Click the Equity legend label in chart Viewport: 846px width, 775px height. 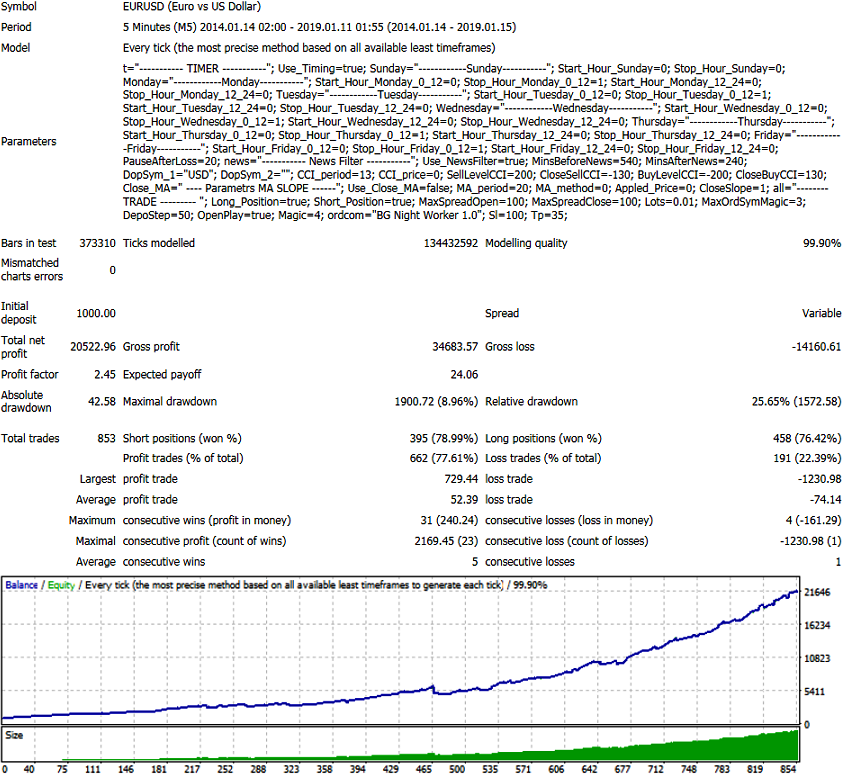[61, 585]
